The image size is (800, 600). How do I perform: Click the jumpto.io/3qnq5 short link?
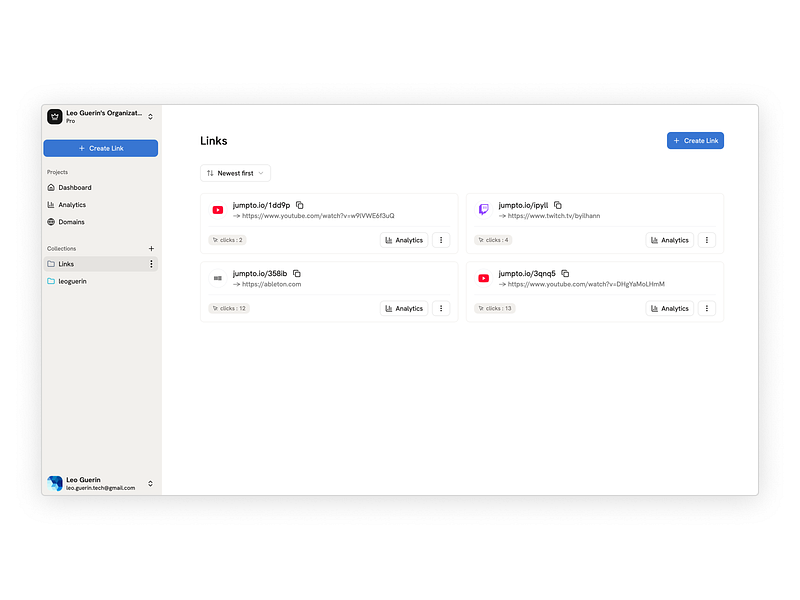[x=527, y=273]
